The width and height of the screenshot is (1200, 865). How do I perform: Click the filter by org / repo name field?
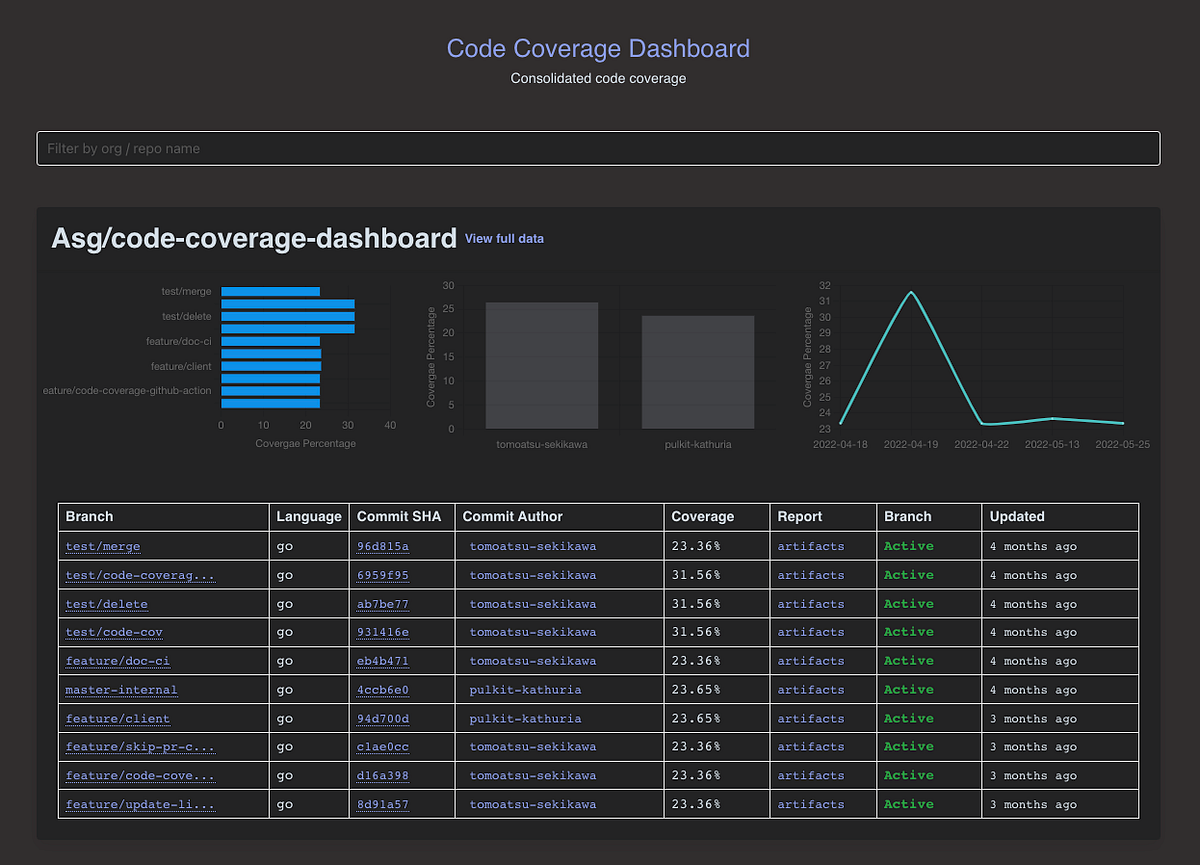pyautogui.click(x=598, y=148)
